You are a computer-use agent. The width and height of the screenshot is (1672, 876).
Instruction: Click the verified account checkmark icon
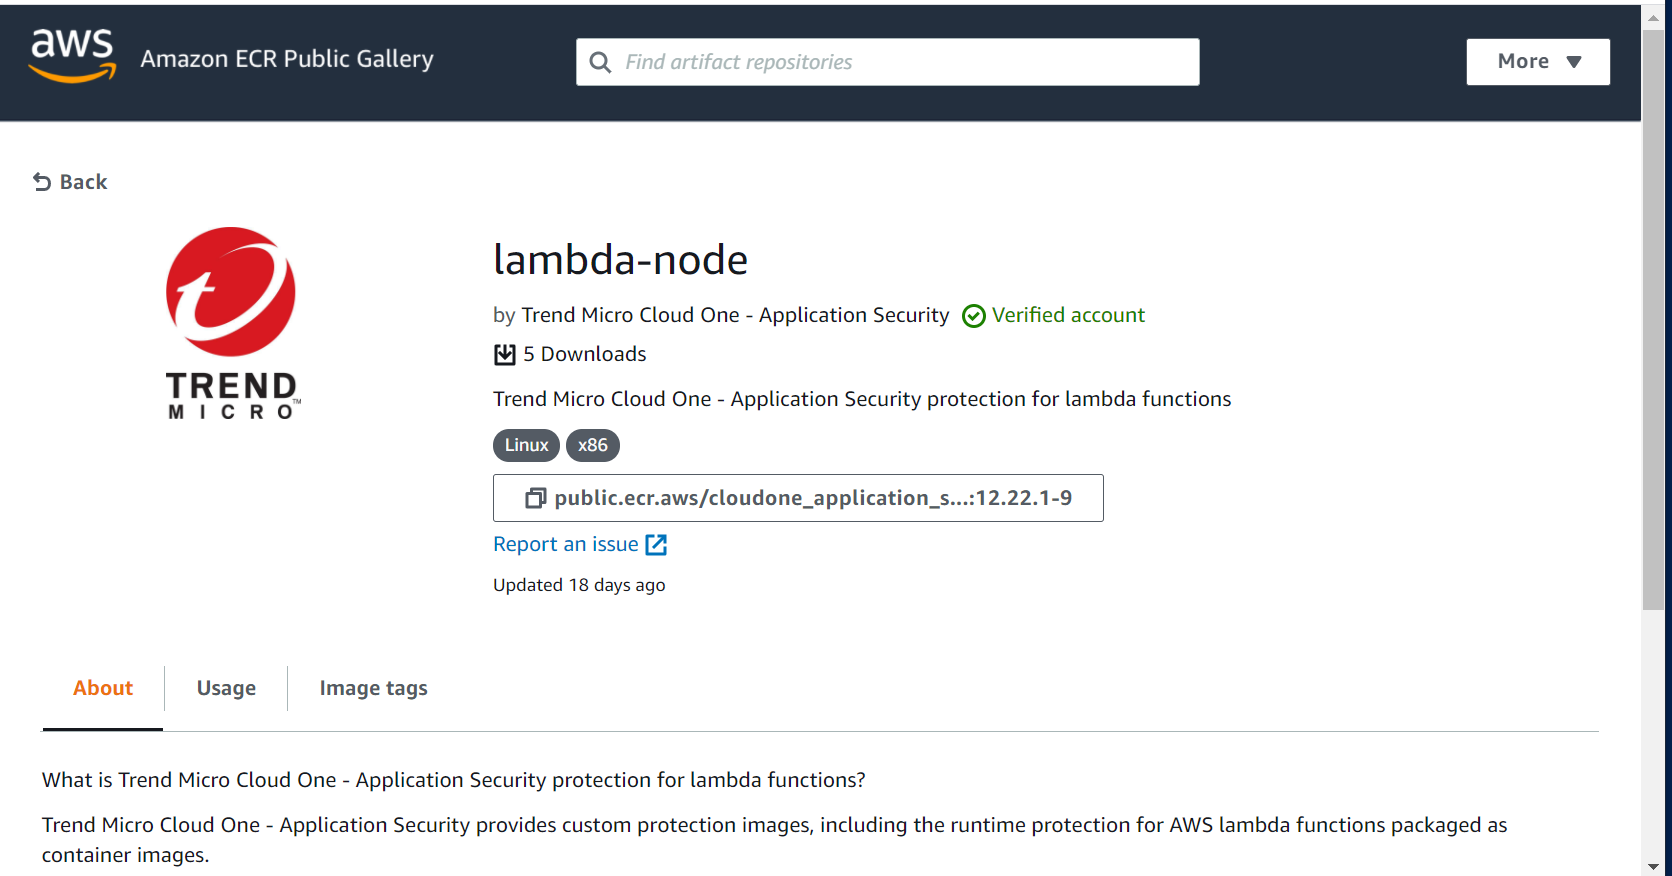click(x=973, y=316)
